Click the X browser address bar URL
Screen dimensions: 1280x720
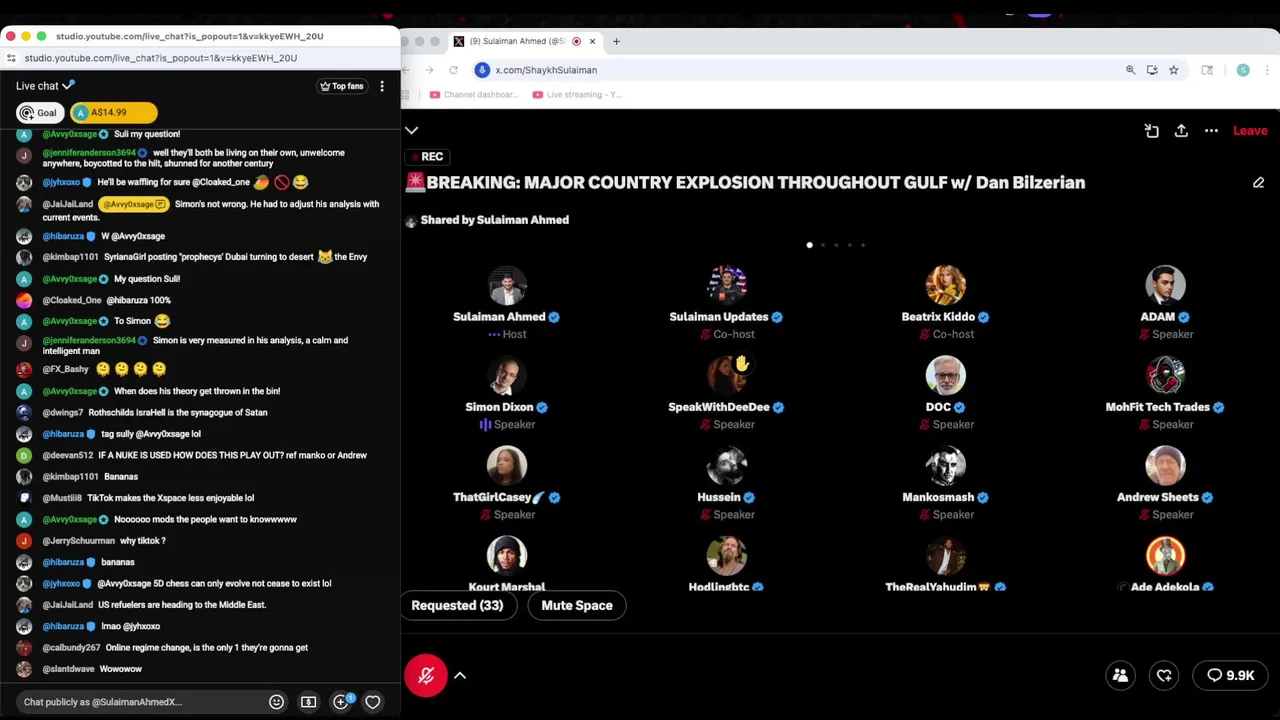pyautogui.click(x=546, y=70)
